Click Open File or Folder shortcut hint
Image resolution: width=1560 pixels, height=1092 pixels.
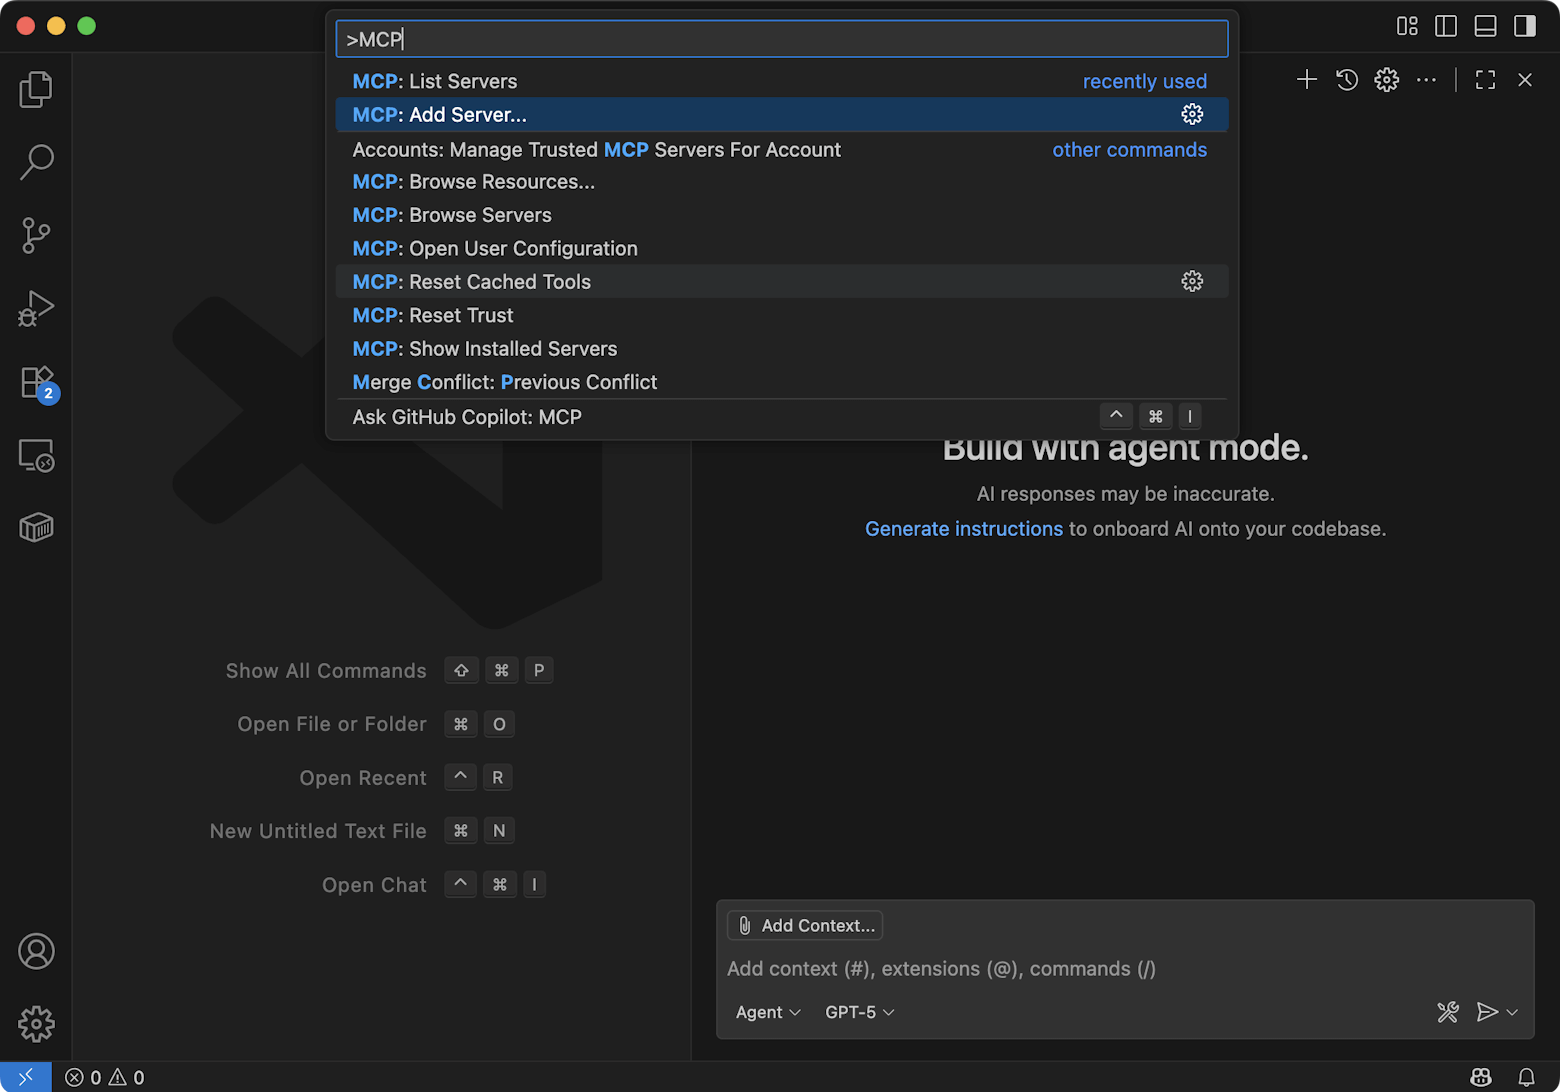coord(376,724)
